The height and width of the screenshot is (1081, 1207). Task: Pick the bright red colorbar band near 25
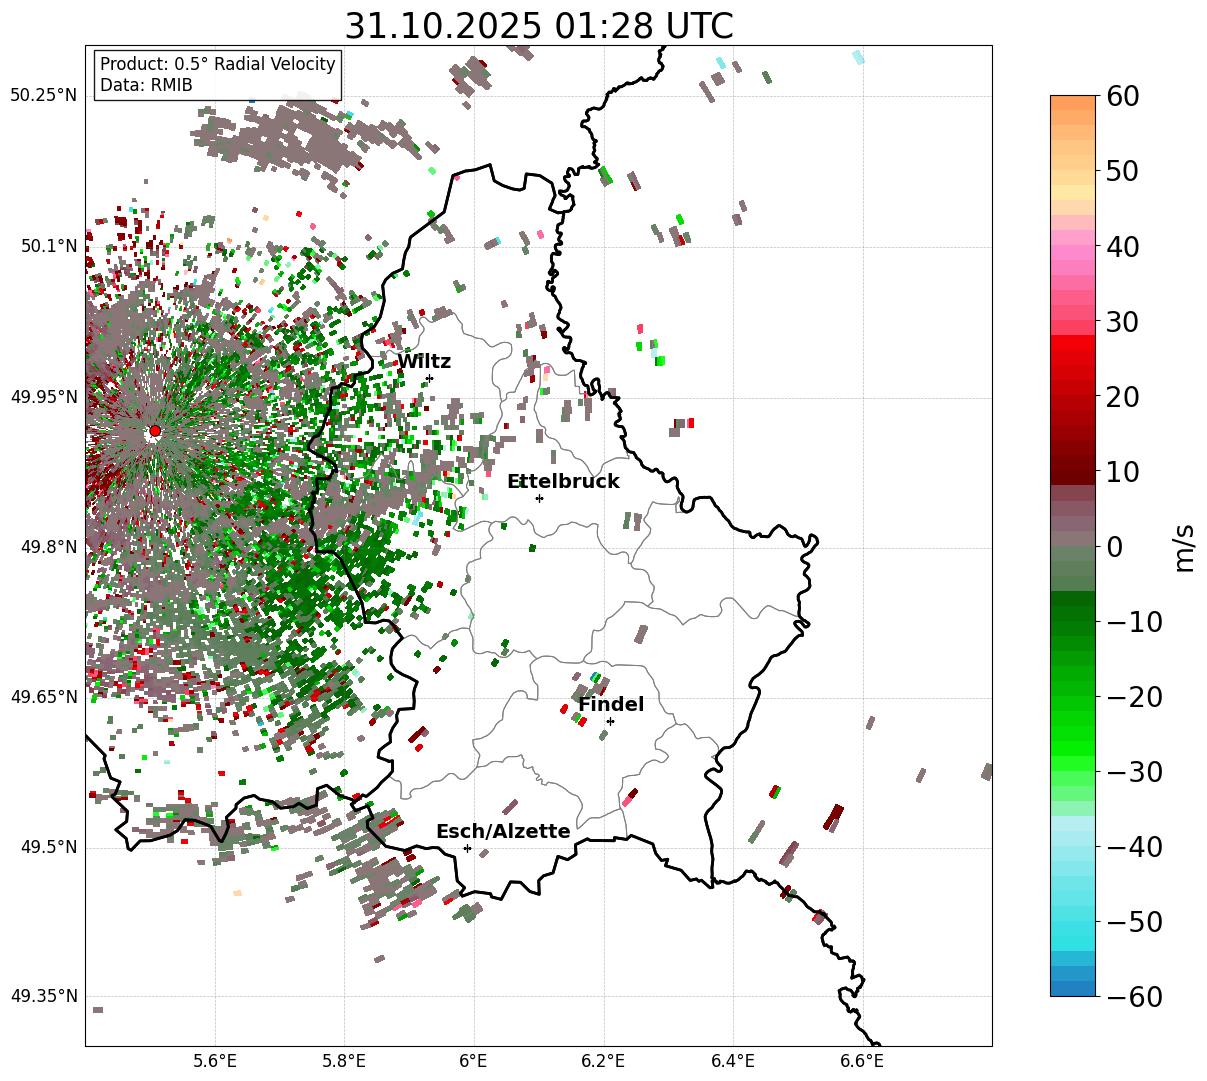coord(1073,360)
